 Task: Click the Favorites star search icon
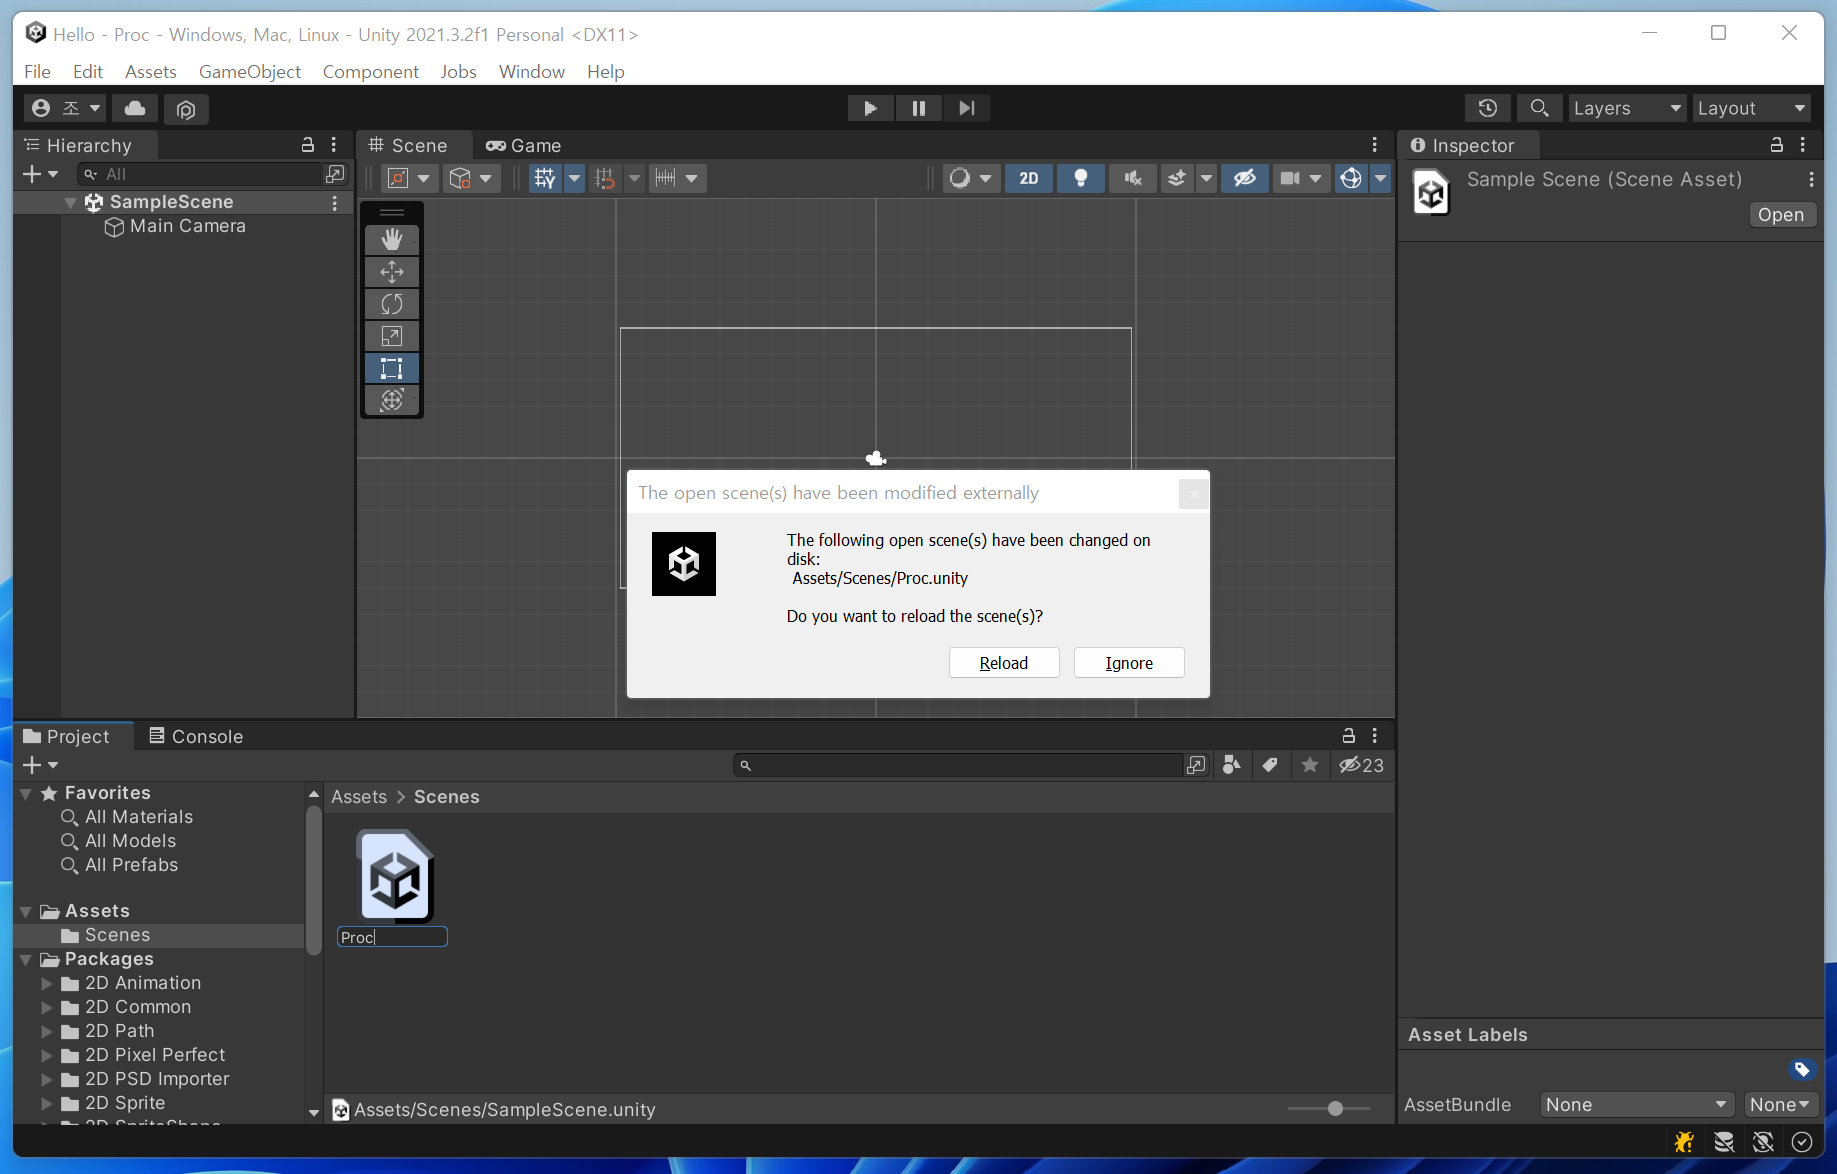tap(1310, 765)
